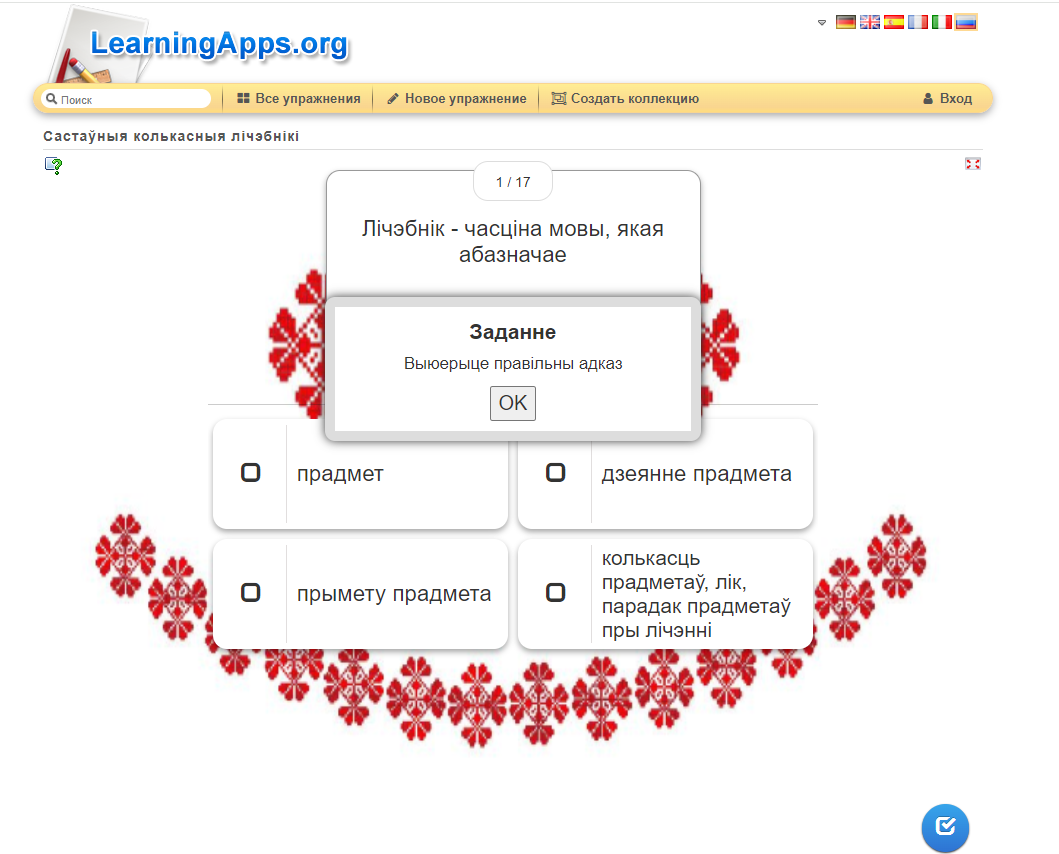Image resolution: width=1059 pixels, height=854 pixels.
Task: Toggle fullscreen with red arrows icon
Action: 972,164
